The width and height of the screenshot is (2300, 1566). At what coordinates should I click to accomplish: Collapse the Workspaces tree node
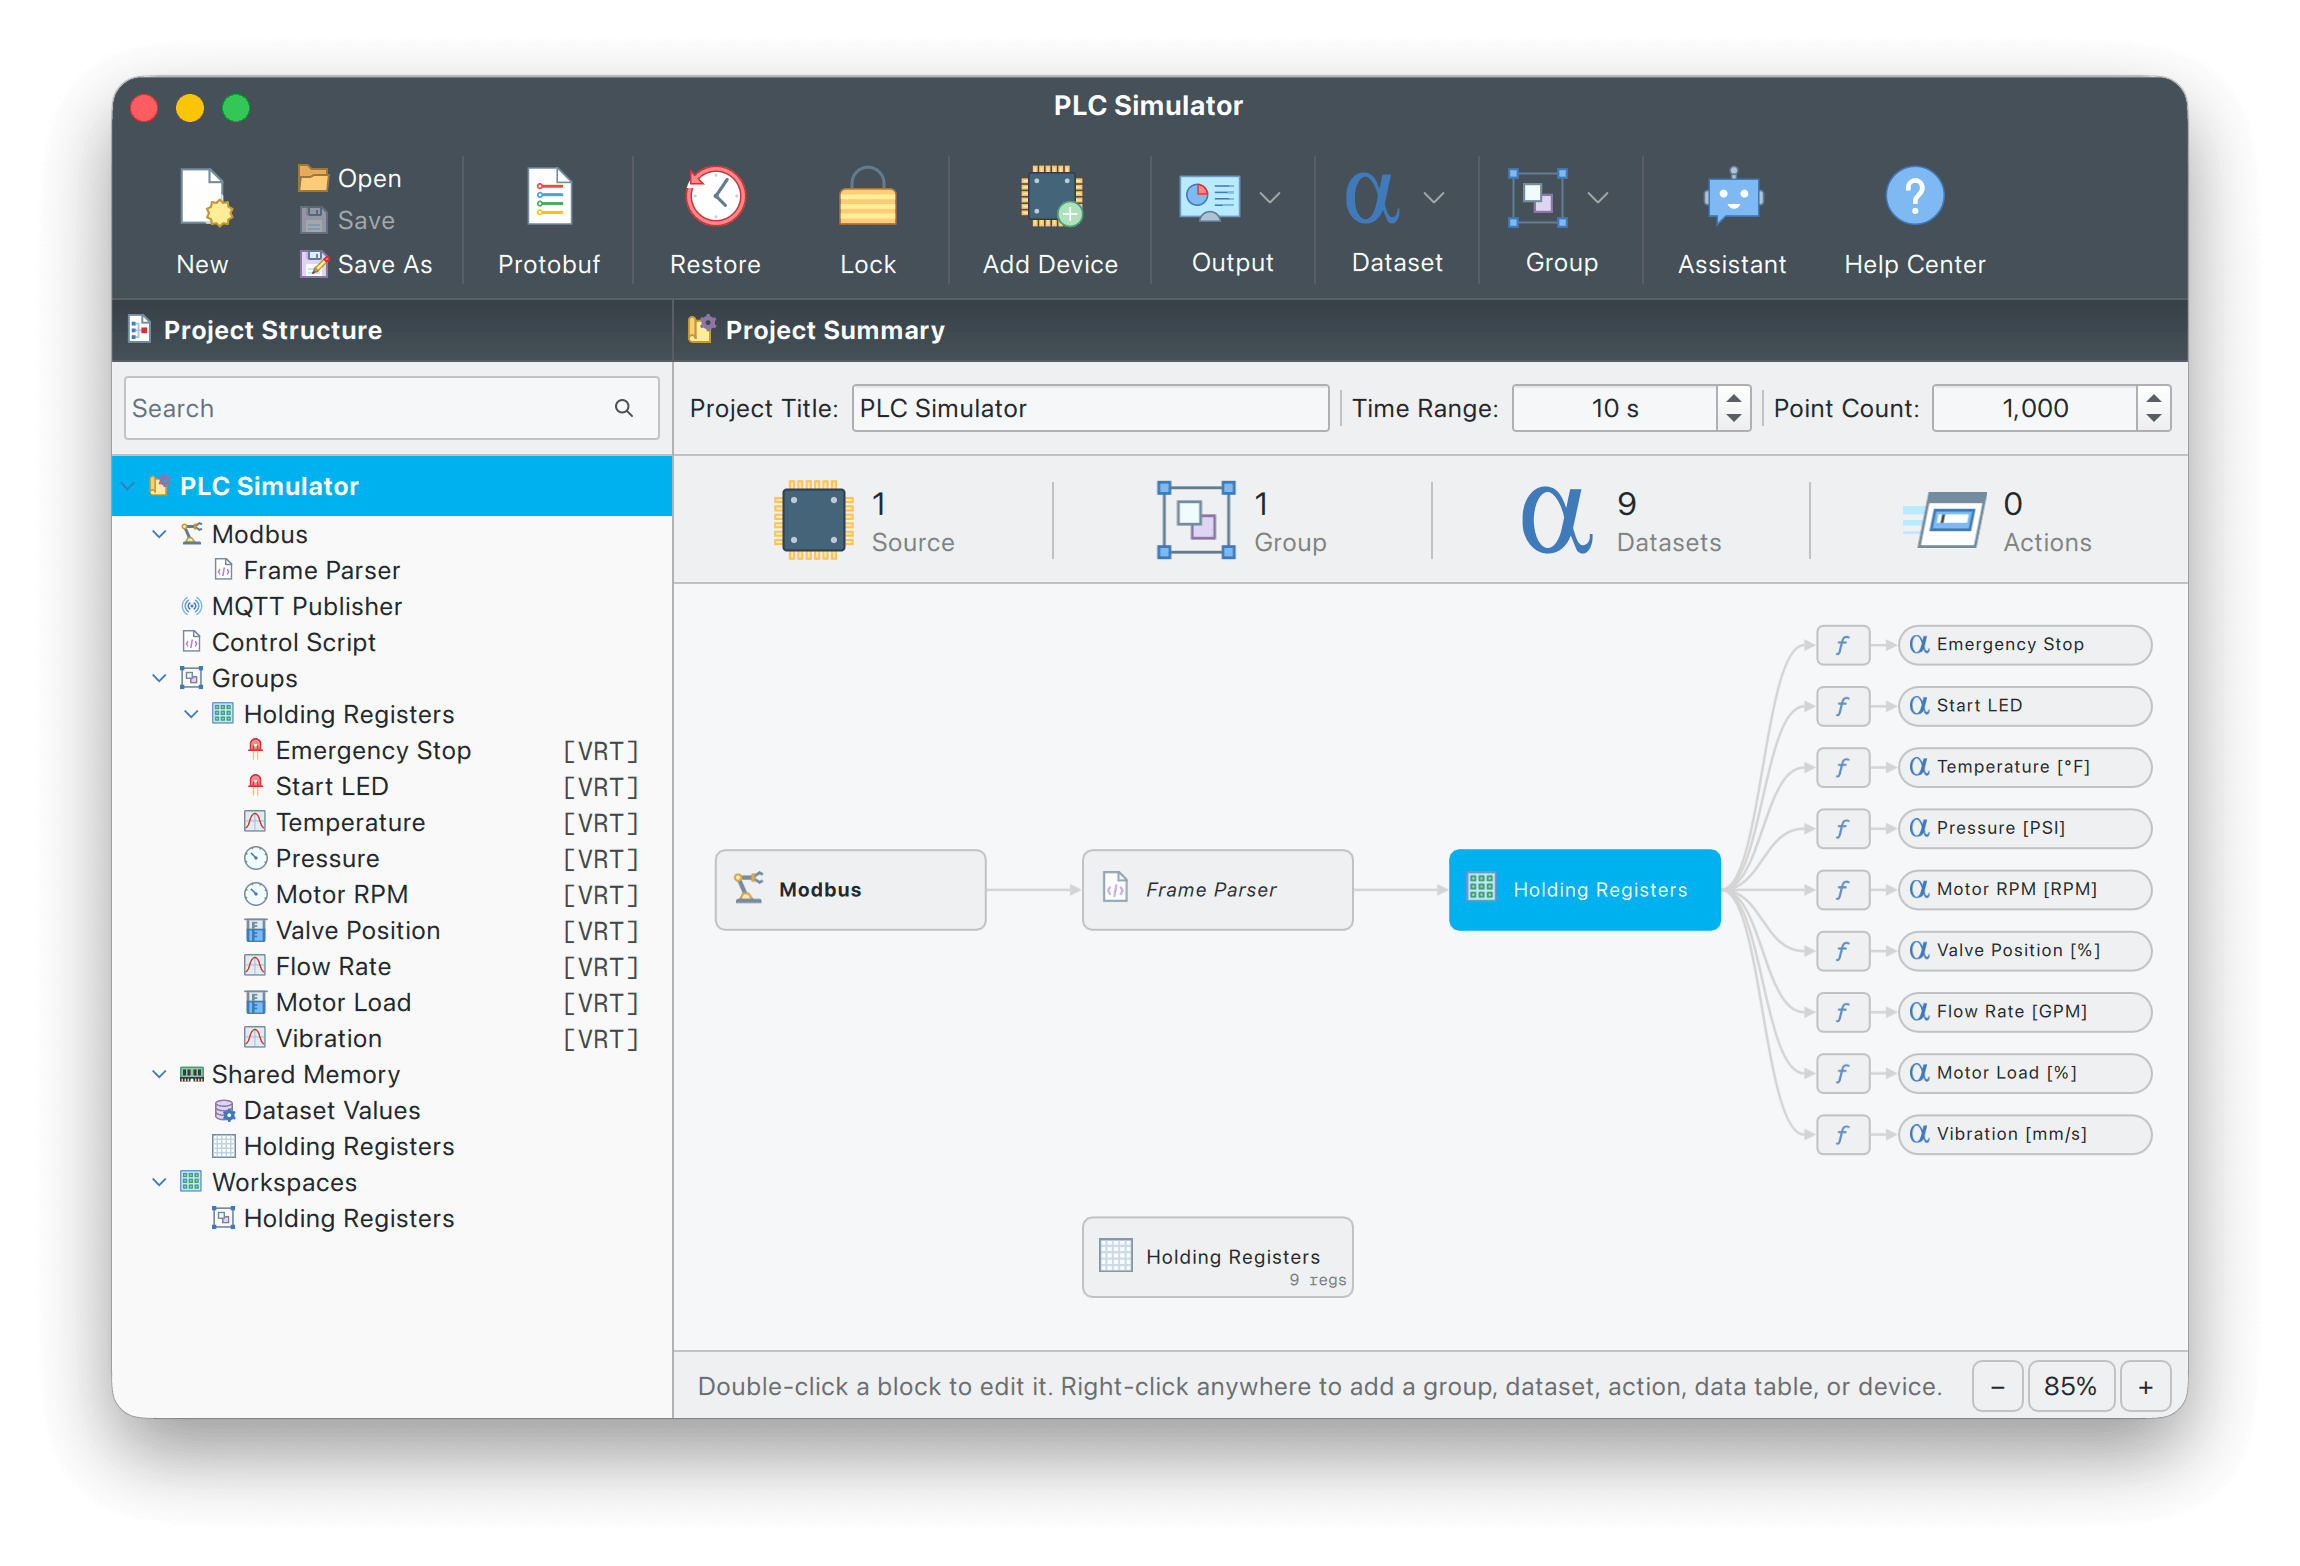[x=159, y=1182]
